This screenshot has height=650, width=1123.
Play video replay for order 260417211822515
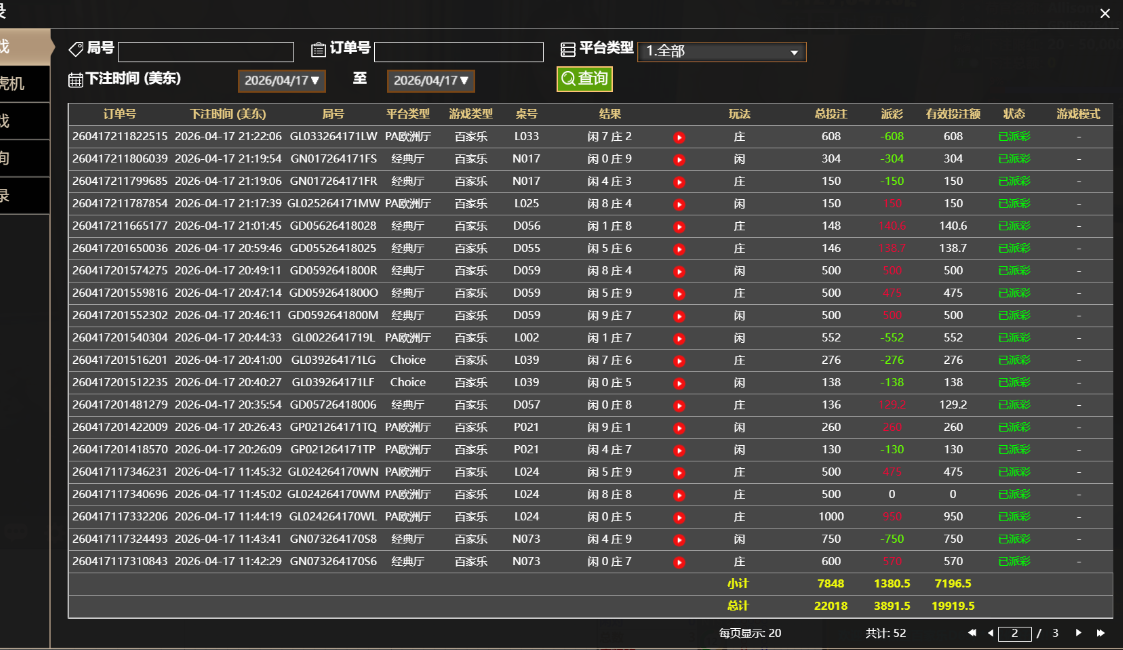pos(679,137)
